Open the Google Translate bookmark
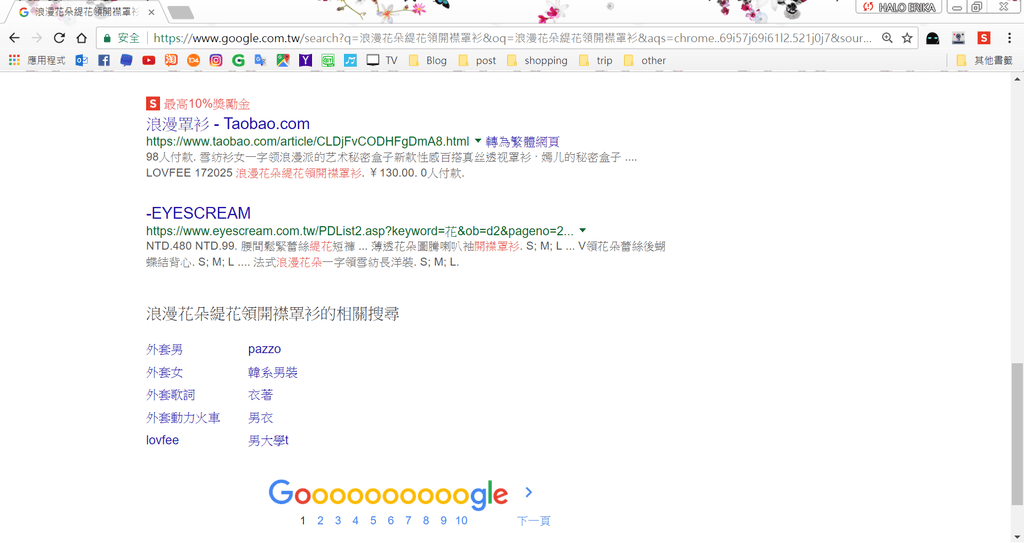 click(x=261, y=60)
